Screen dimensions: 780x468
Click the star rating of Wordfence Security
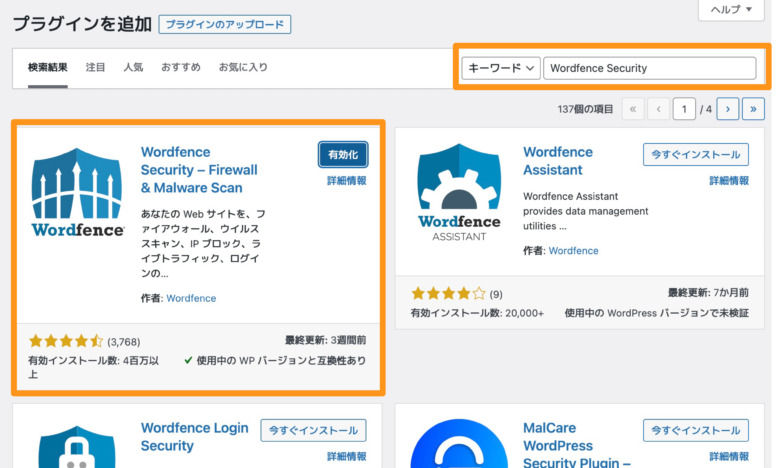pyautogui.click(x=66, y=341)
